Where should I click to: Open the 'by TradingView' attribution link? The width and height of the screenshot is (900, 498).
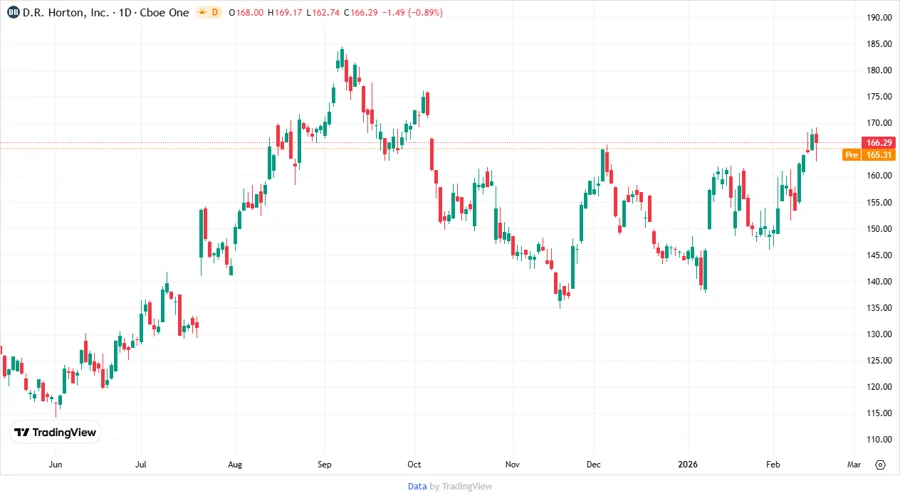coord(461,486)
